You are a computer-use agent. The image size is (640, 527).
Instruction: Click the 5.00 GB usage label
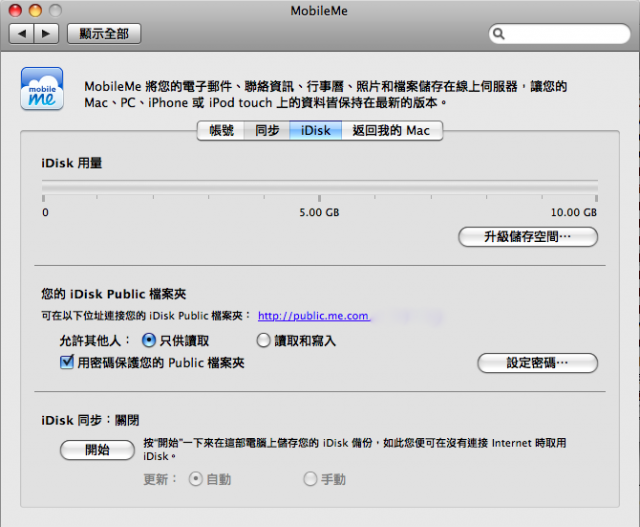coord(319,213)
